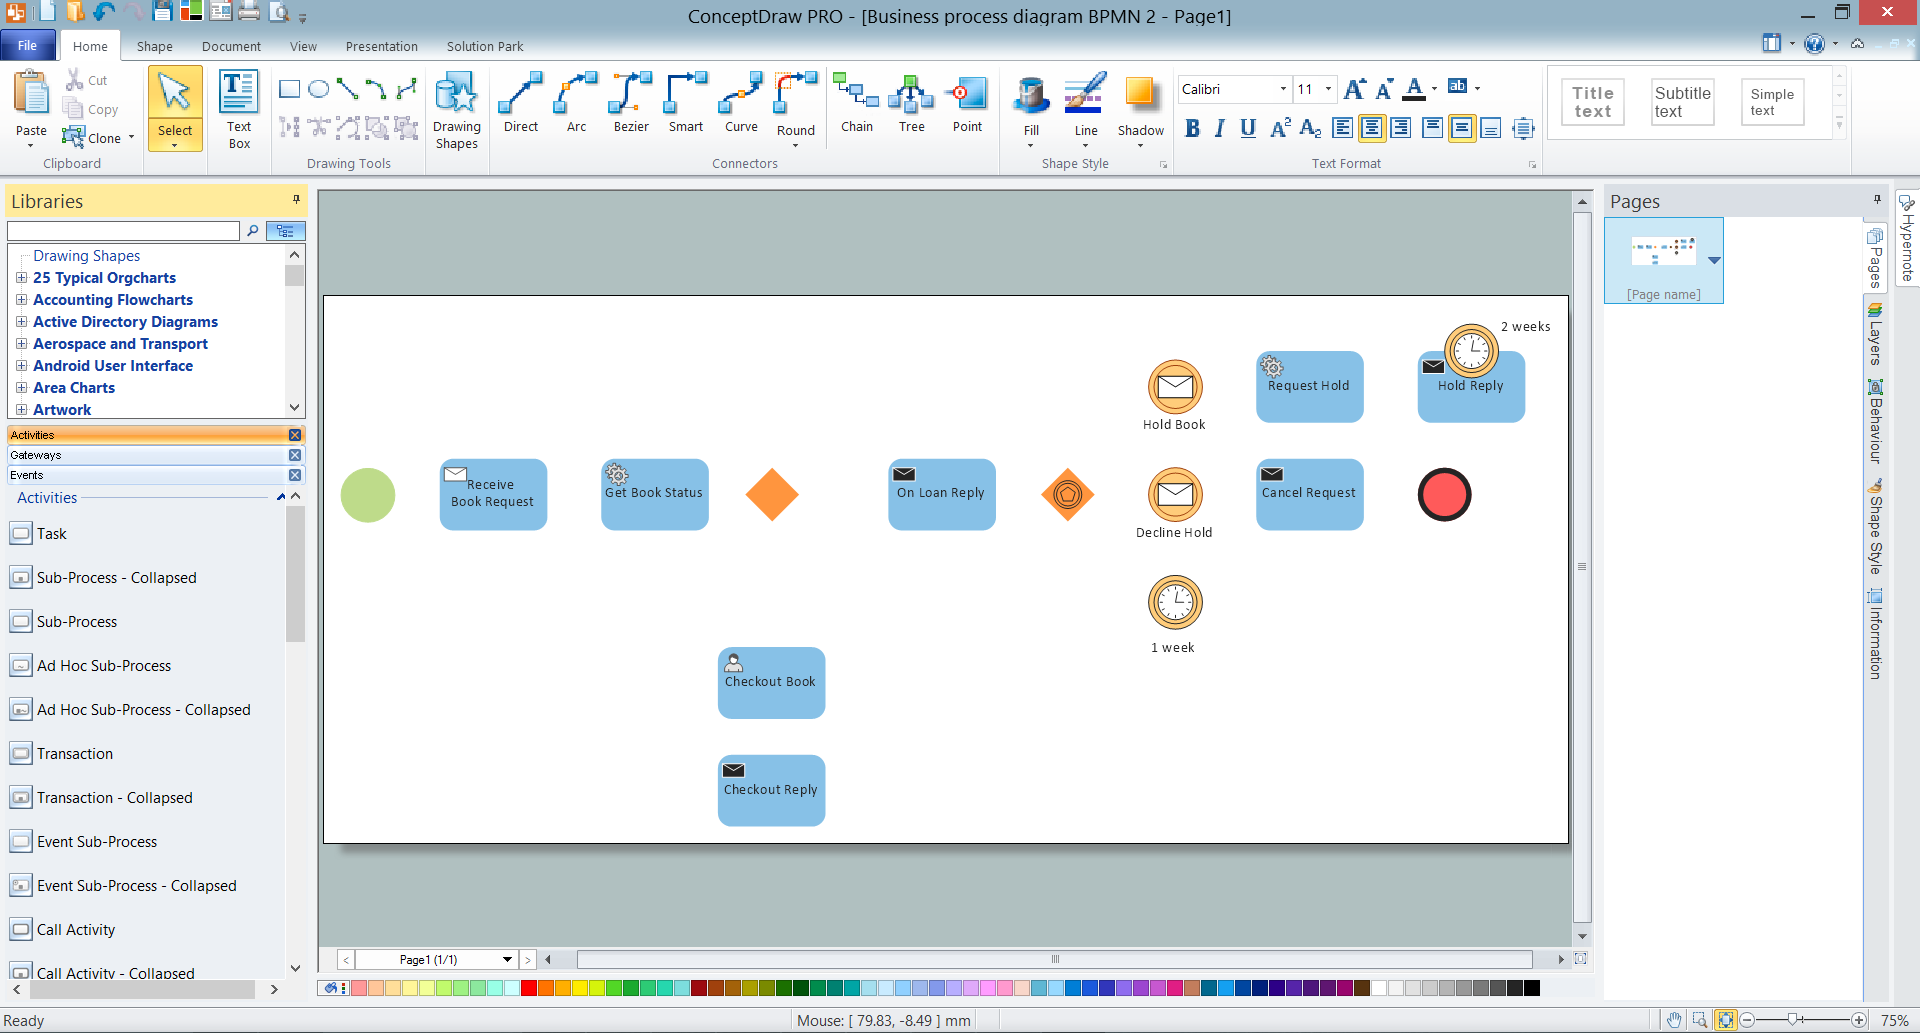The width and height of the screenshot is (1920, 1033).
Task: Select the Page1 thumbnail in Pages panel
Action: click(1664, 260)
